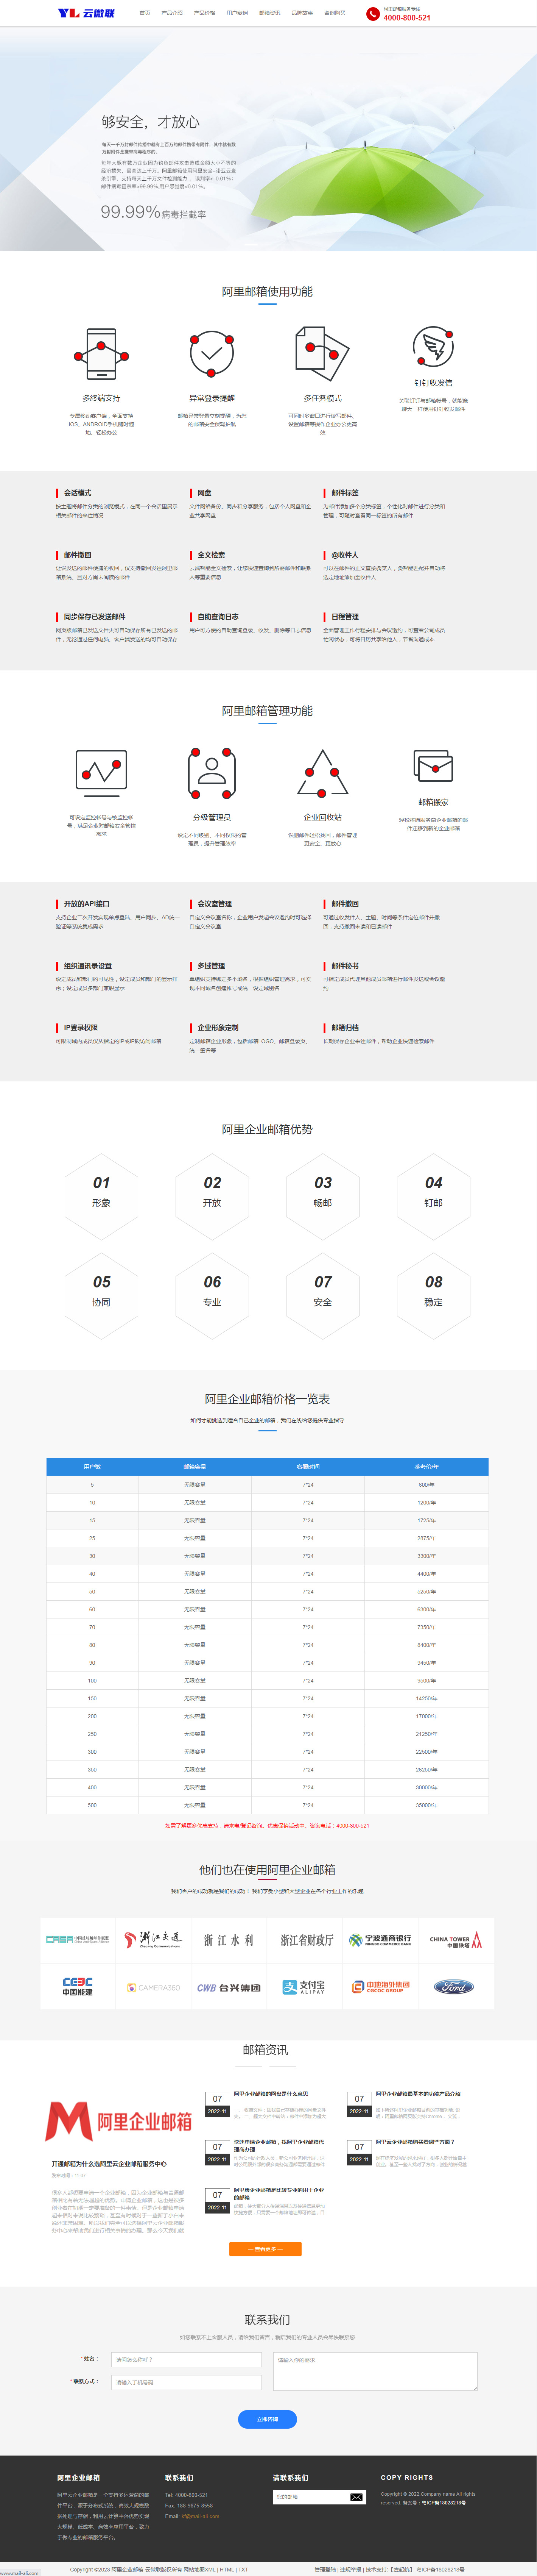
Task: Click the 用户数 table header
Action: [92, 1467]
